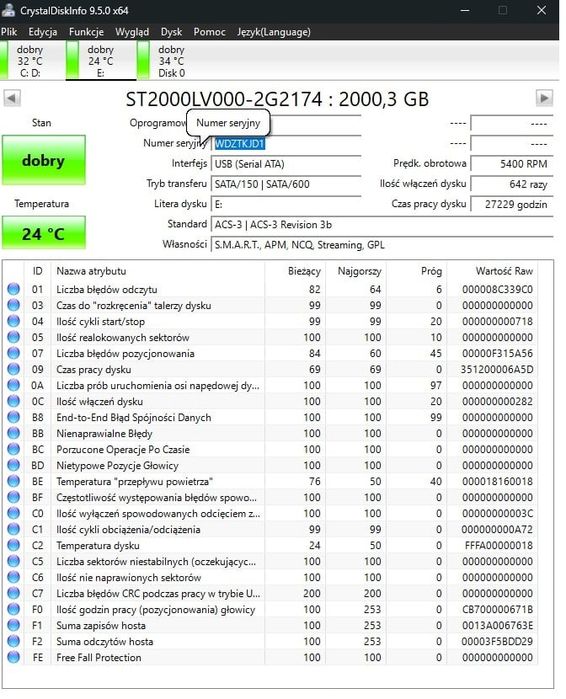This screenshot has height=699, width=566.
Task: Minimize the CrystalDiskInfo window
Action: coord(464,10)
